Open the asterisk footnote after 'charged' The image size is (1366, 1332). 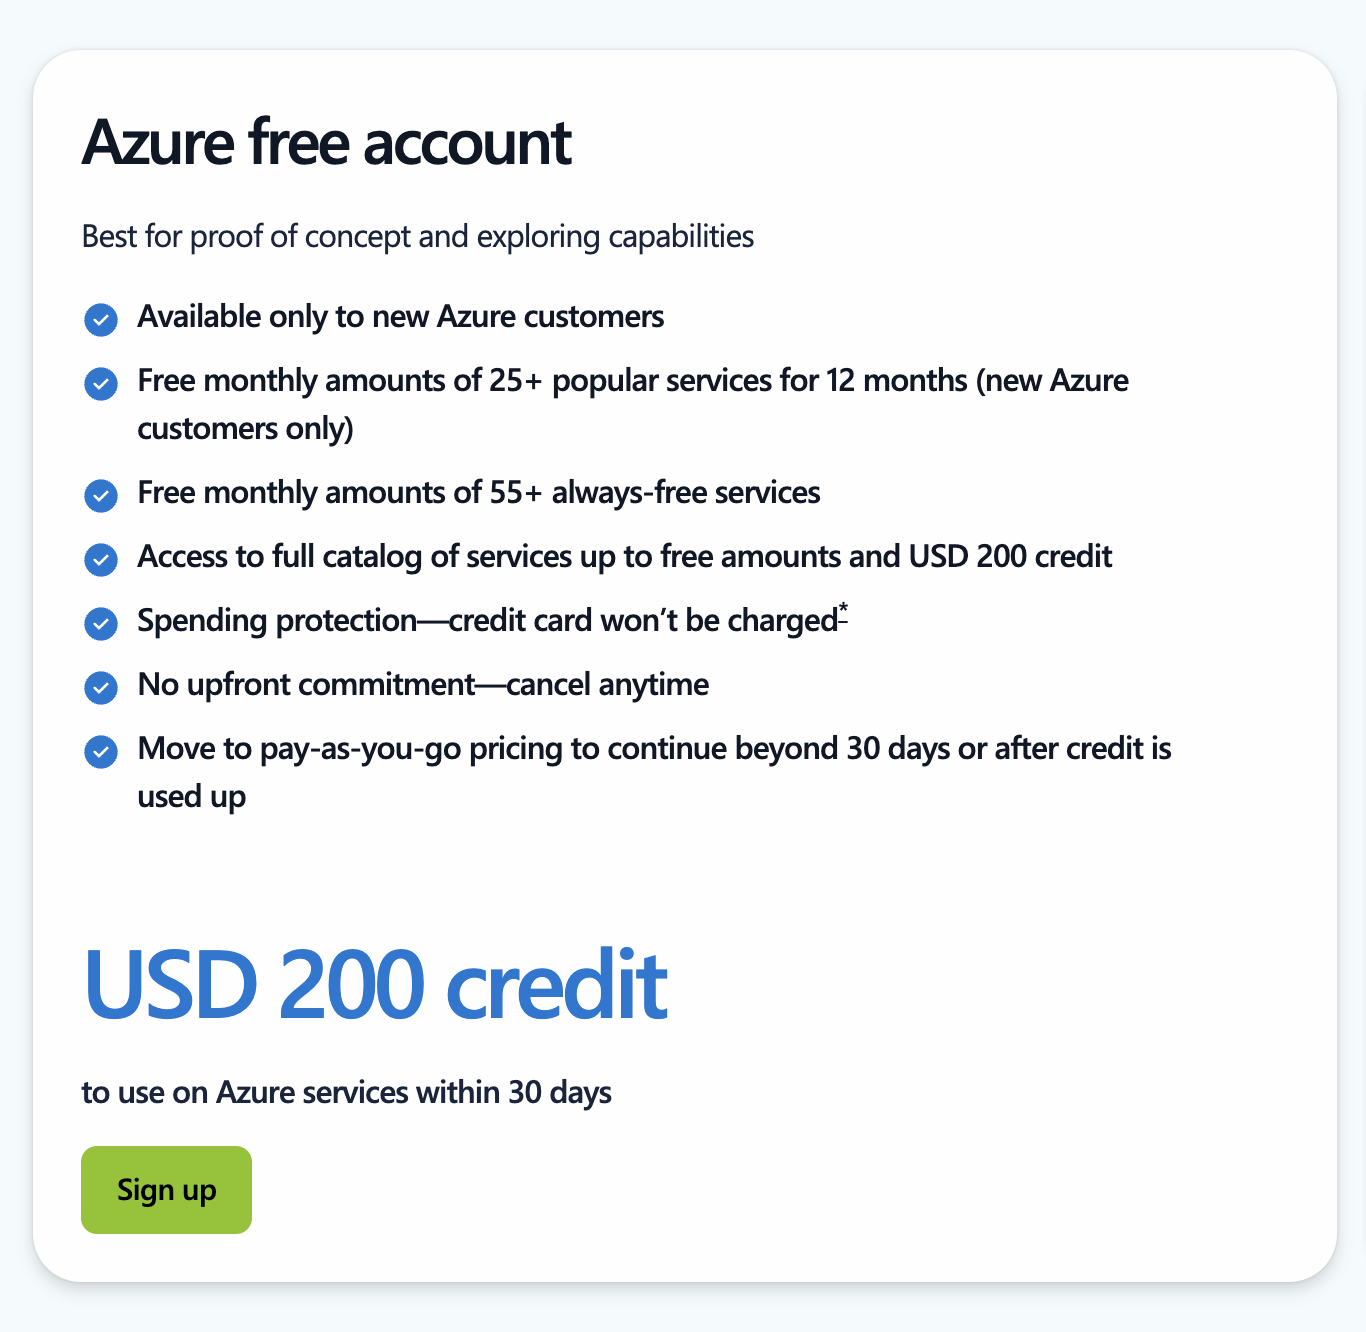click(x=843, y=613)
